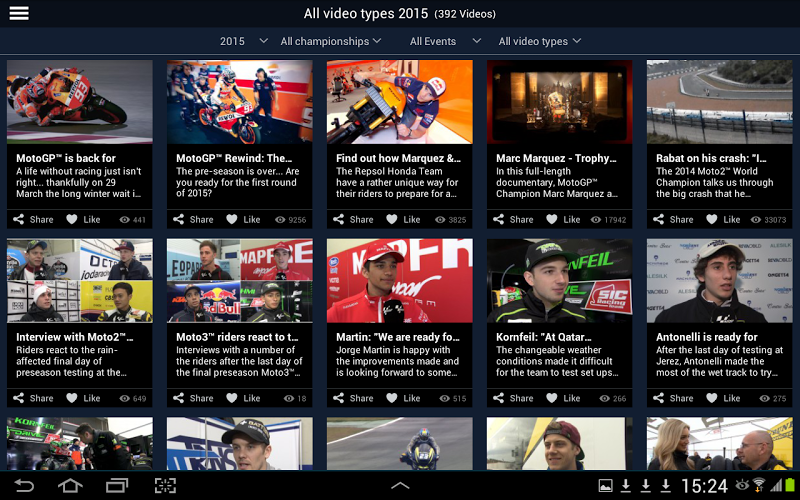Like 'Rabat on his crash' video

723,219
